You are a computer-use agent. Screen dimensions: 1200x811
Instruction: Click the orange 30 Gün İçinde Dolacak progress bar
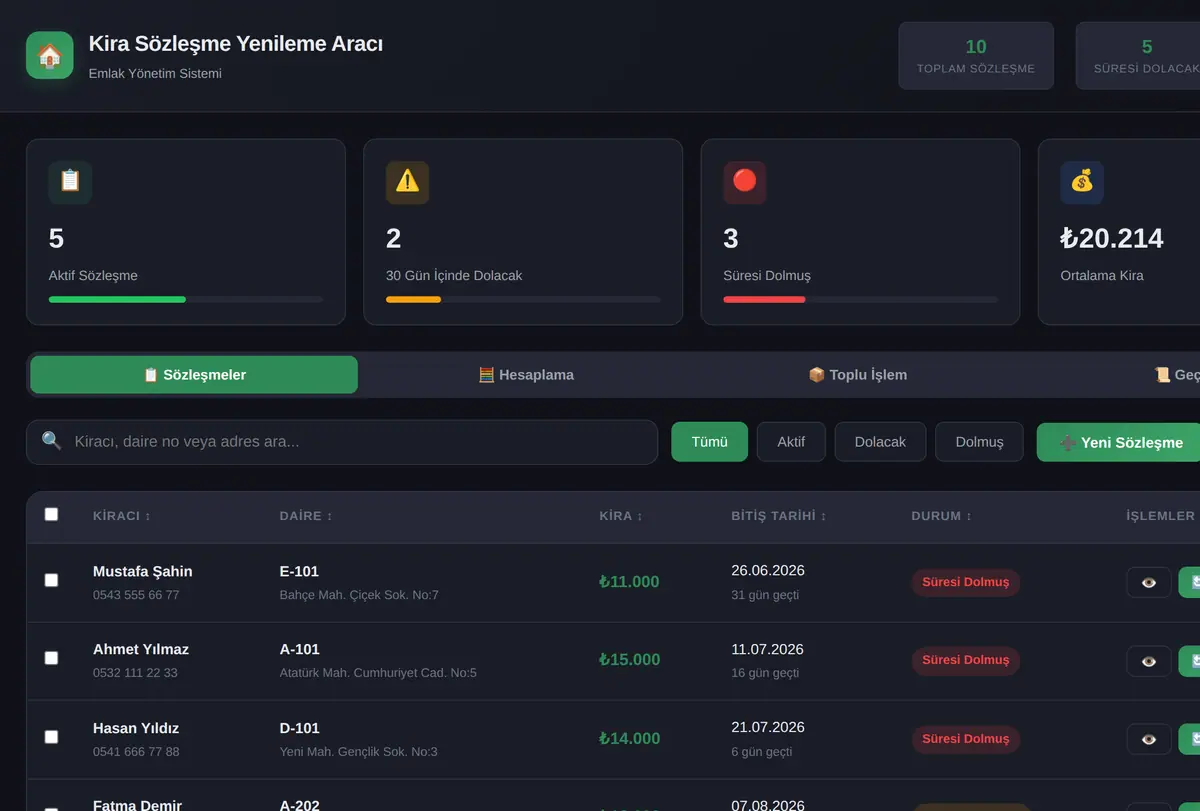click(413, 299)
